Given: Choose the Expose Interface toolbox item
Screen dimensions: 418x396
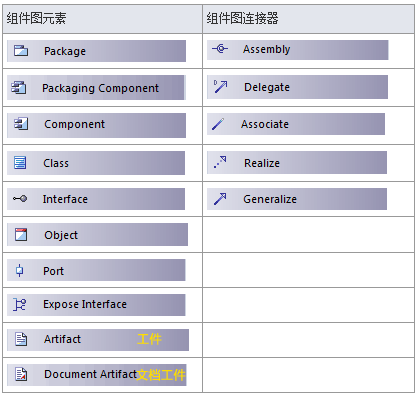Looking at the screenshot, I should pos(96,305).
